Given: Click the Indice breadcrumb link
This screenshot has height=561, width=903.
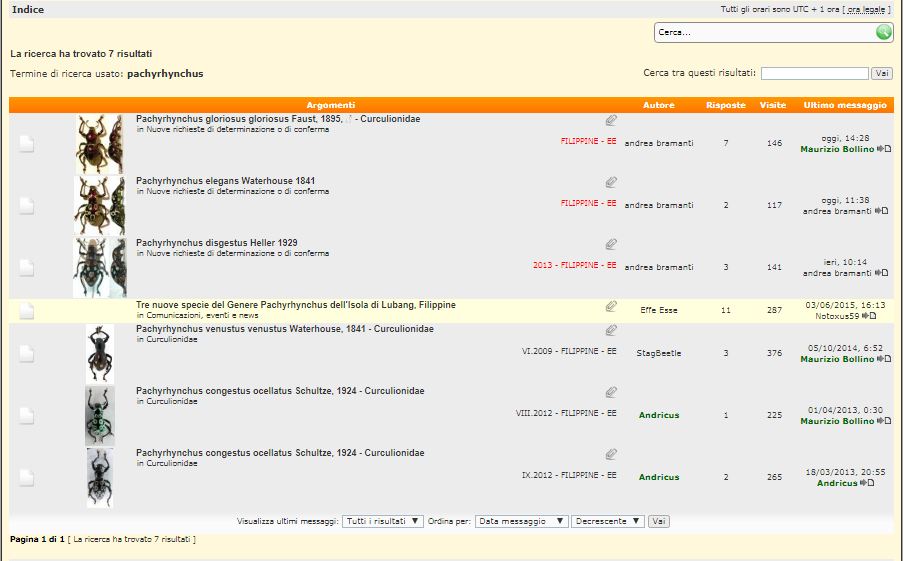Looking at the screenshot, I should coord(27,9).
